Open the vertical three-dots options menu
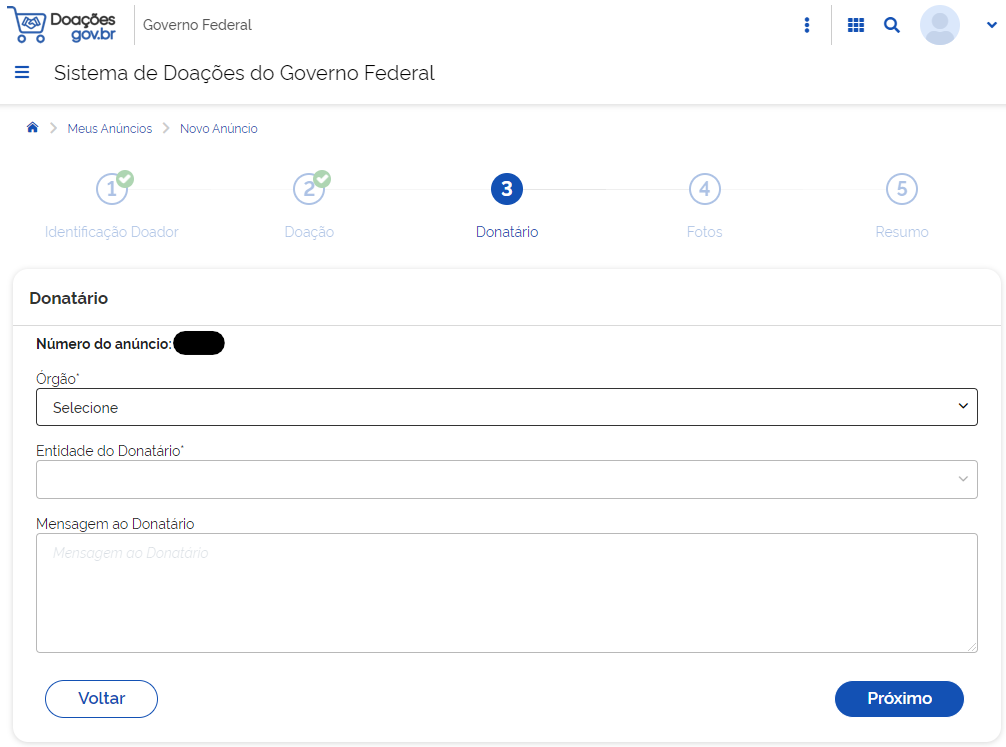1006x747 pixels. coord(807,26)
